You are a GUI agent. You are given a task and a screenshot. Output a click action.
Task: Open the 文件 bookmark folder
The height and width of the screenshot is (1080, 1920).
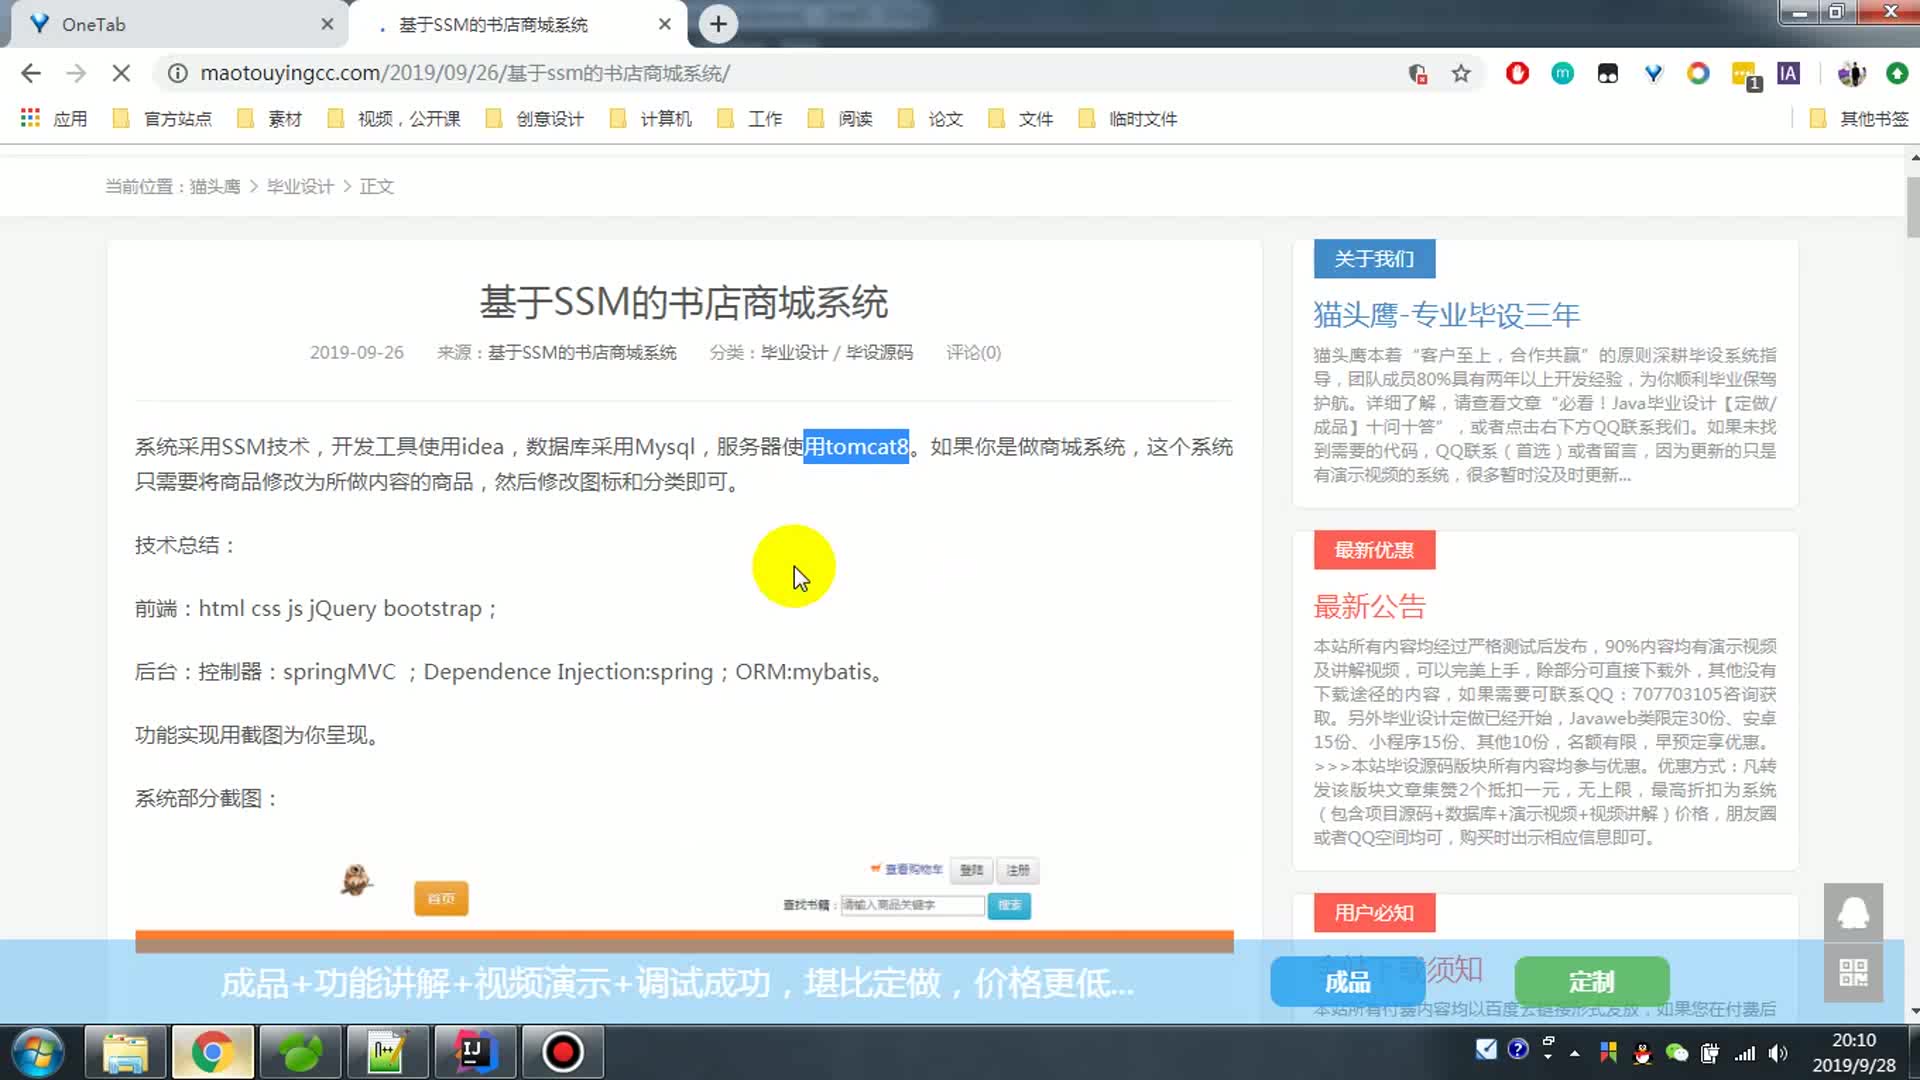tap(1021, 119)
